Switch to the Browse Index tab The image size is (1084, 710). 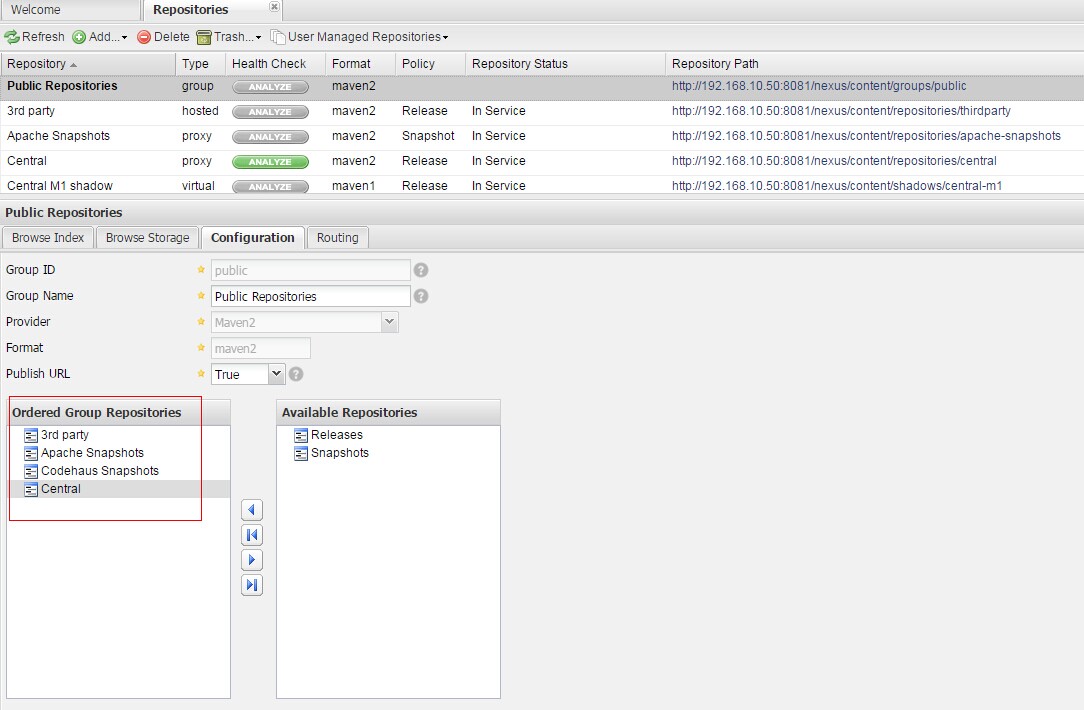click(x=48, y=238)
